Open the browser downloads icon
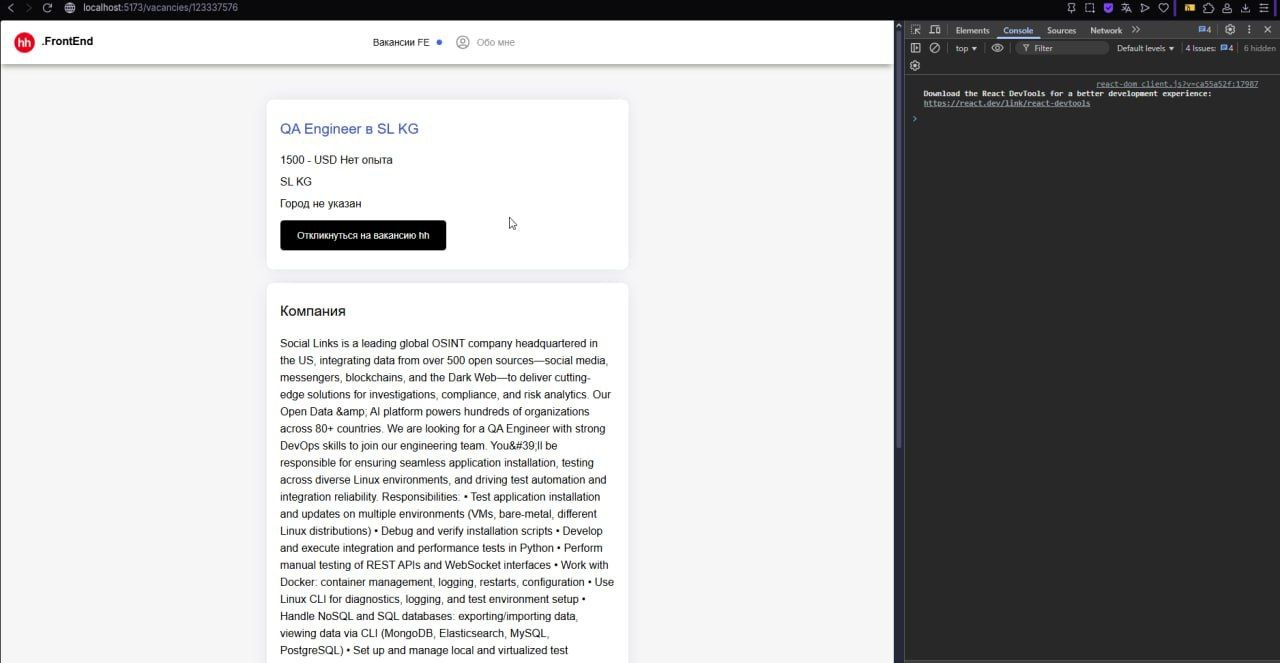The width and height of the screenshot is (1280, 663). (x=1245, y=8)
